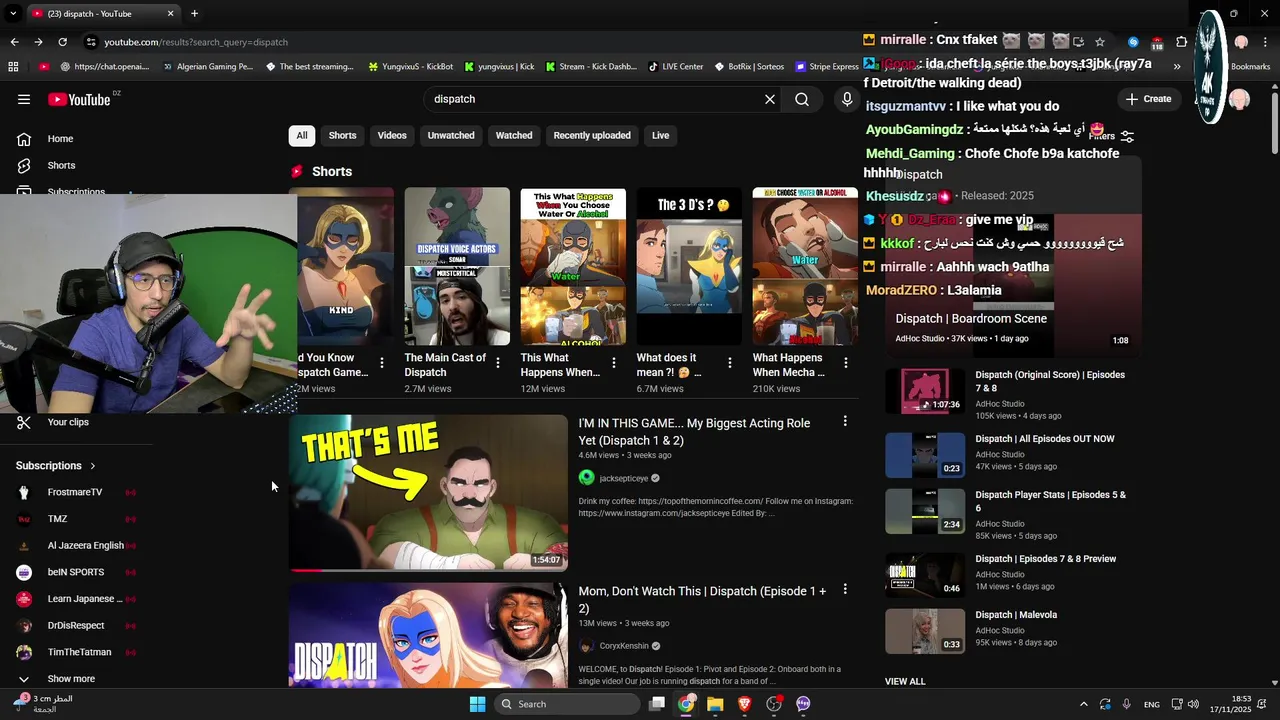This screenshot has width=1280, height=720.
Task: Open jacksepticeye channel link
Action: click(x=623, y=478)
